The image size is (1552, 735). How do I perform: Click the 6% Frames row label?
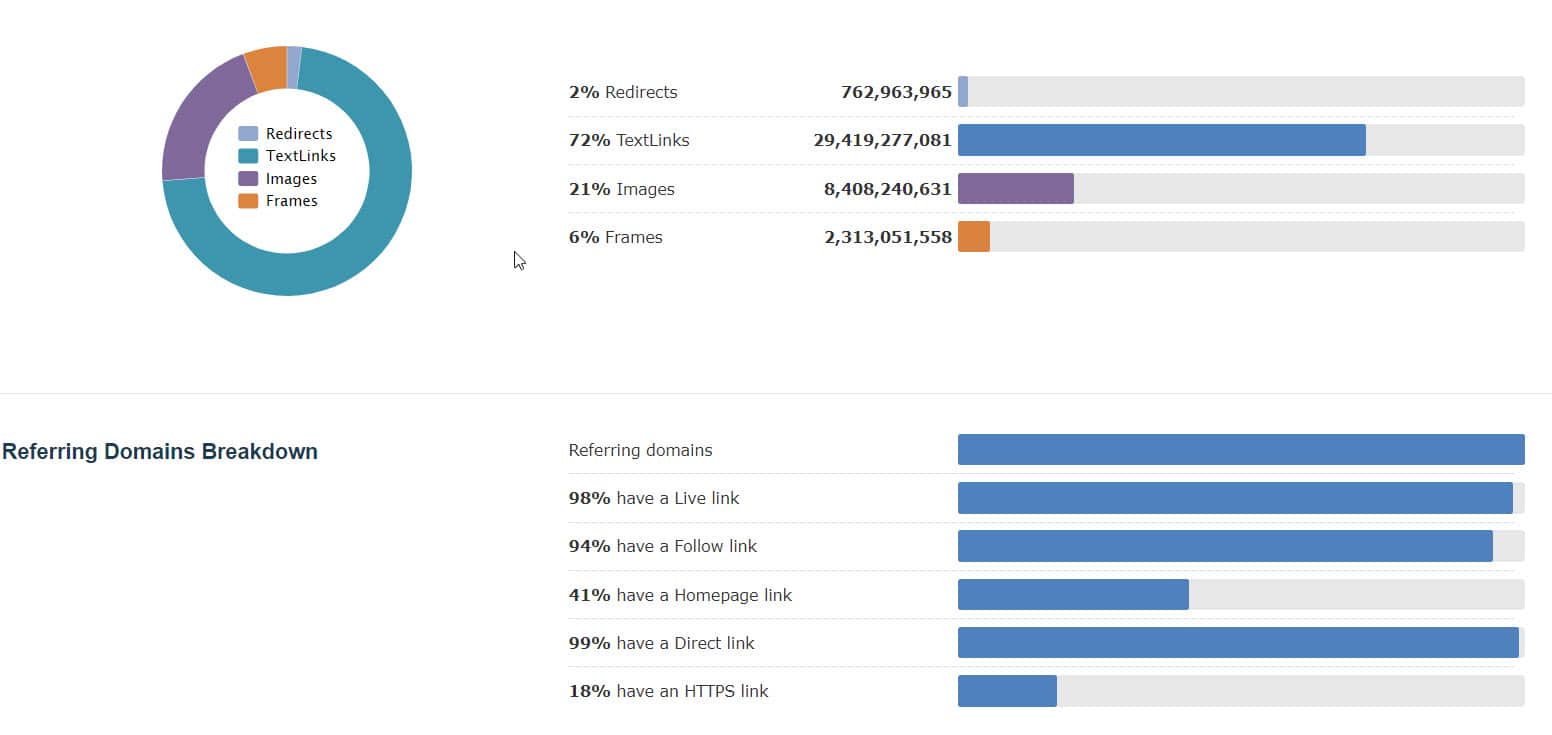pos(615,237)
